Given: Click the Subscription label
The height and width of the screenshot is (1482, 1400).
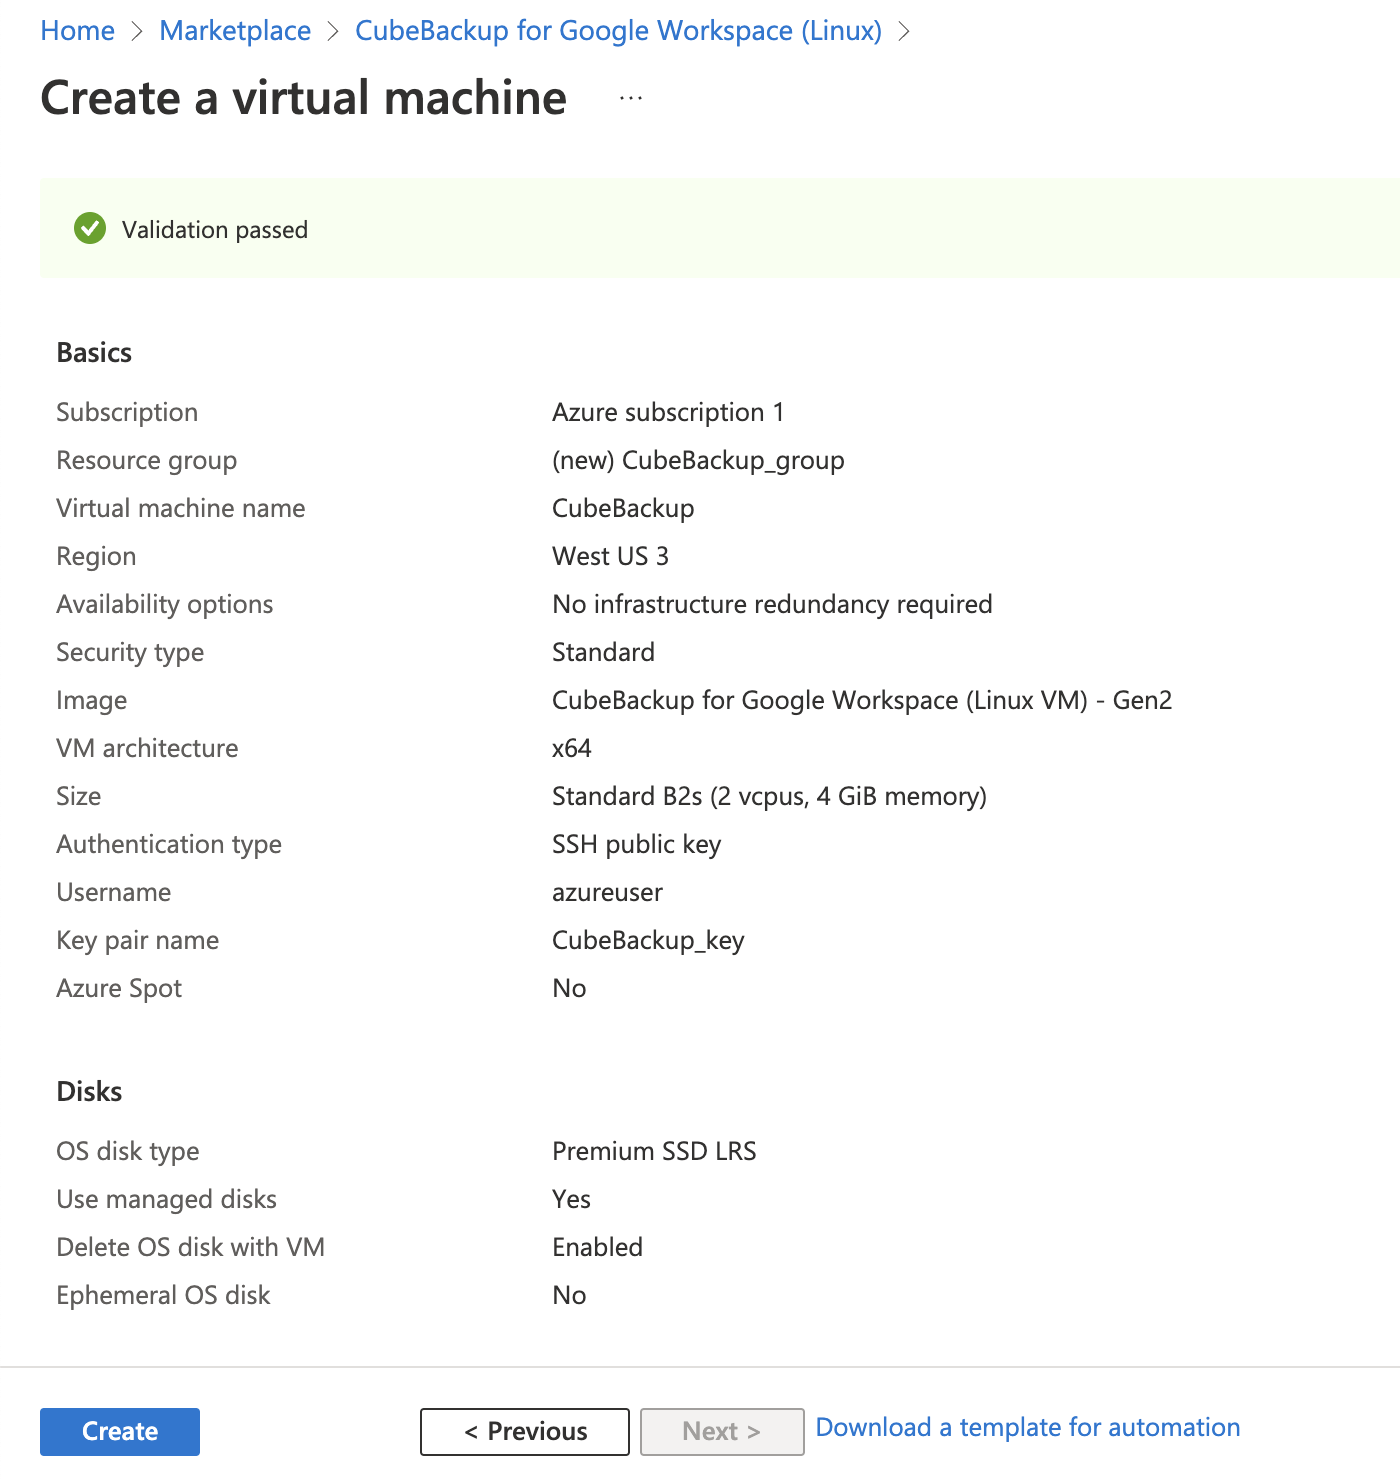Looking at the screenshot, I should (x=127, y=412).
